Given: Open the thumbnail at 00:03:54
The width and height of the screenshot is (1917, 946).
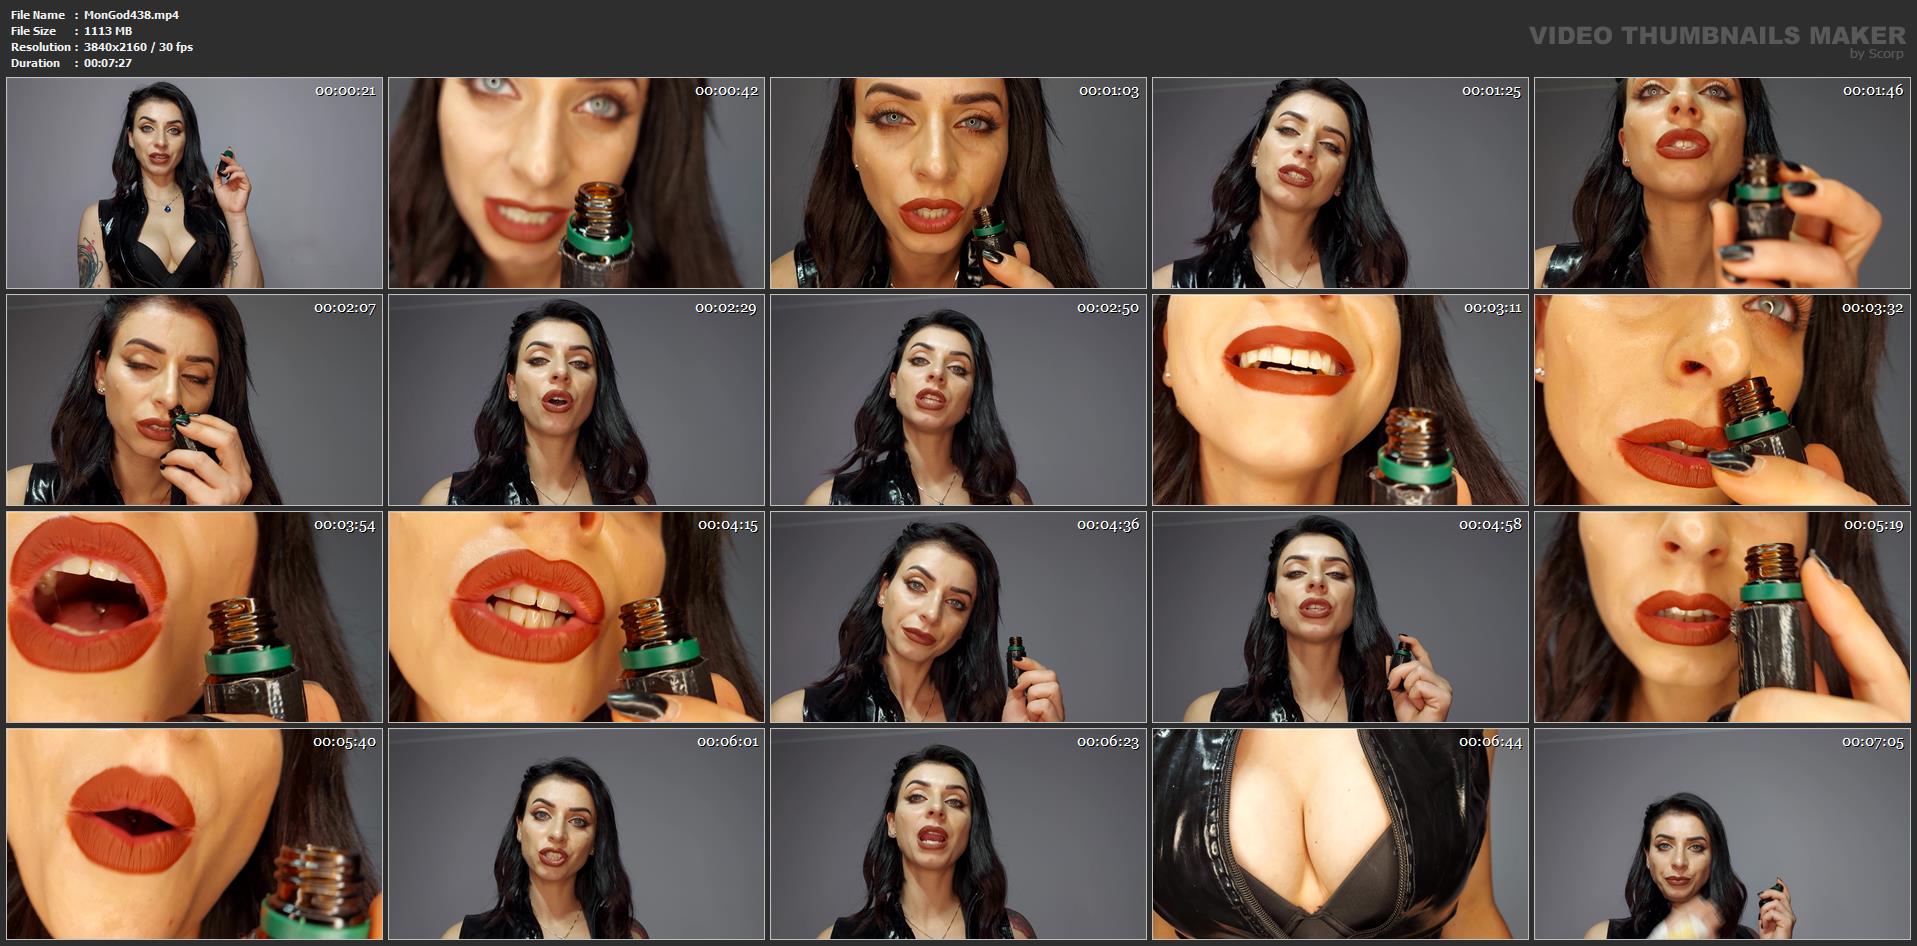Looking at the screenshot, I should coord(195,617).
